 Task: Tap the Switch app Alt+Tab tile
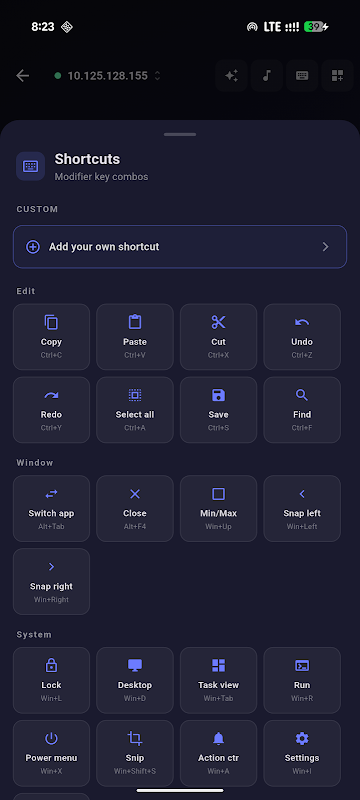click(x=52, y=508)
